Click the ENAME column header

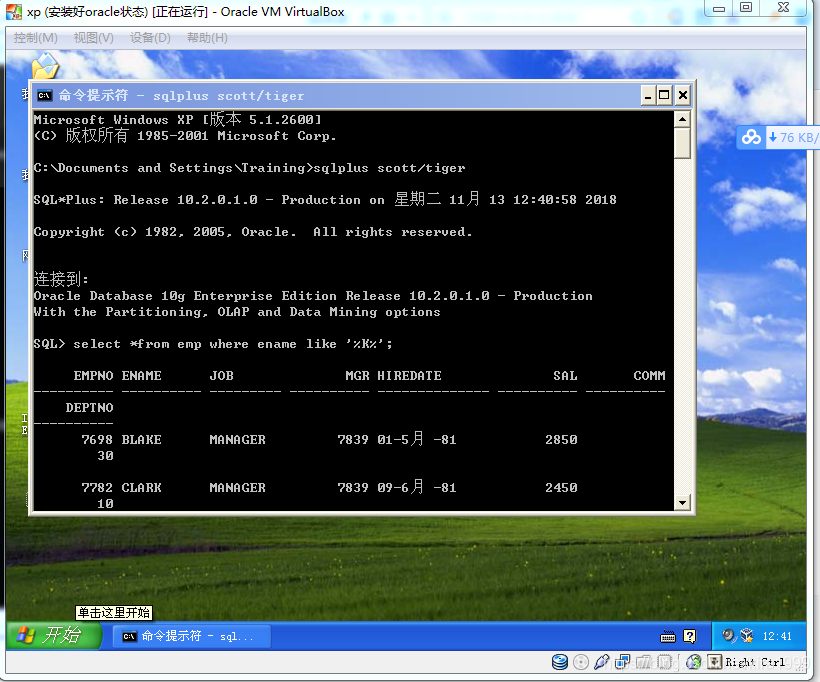(141, 376)
